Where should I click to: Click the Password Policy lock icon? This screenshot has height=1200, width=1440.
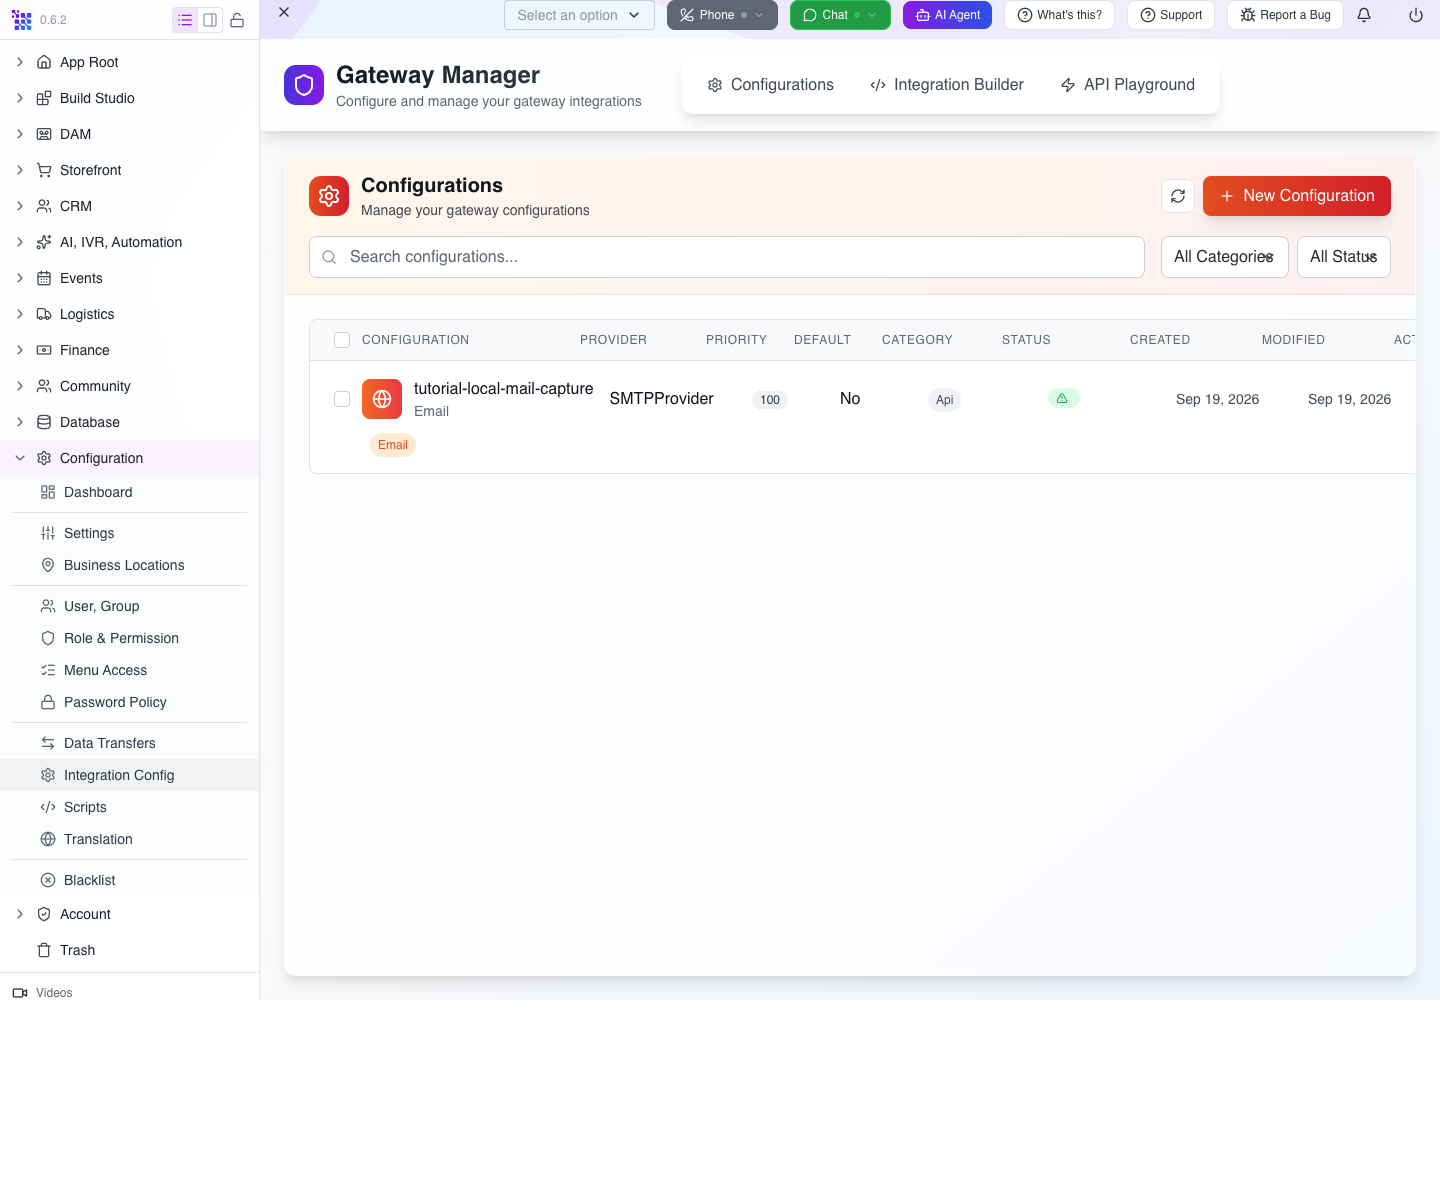(x=48, y=702)
